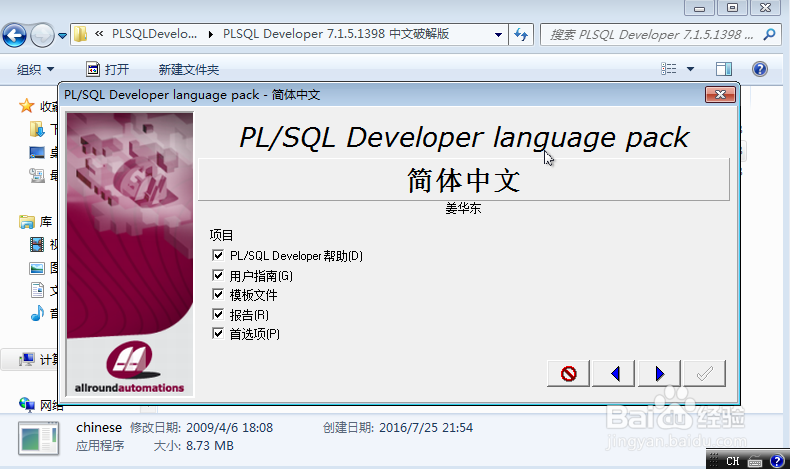Click 新建文件夹 in the toolbar

189,70
